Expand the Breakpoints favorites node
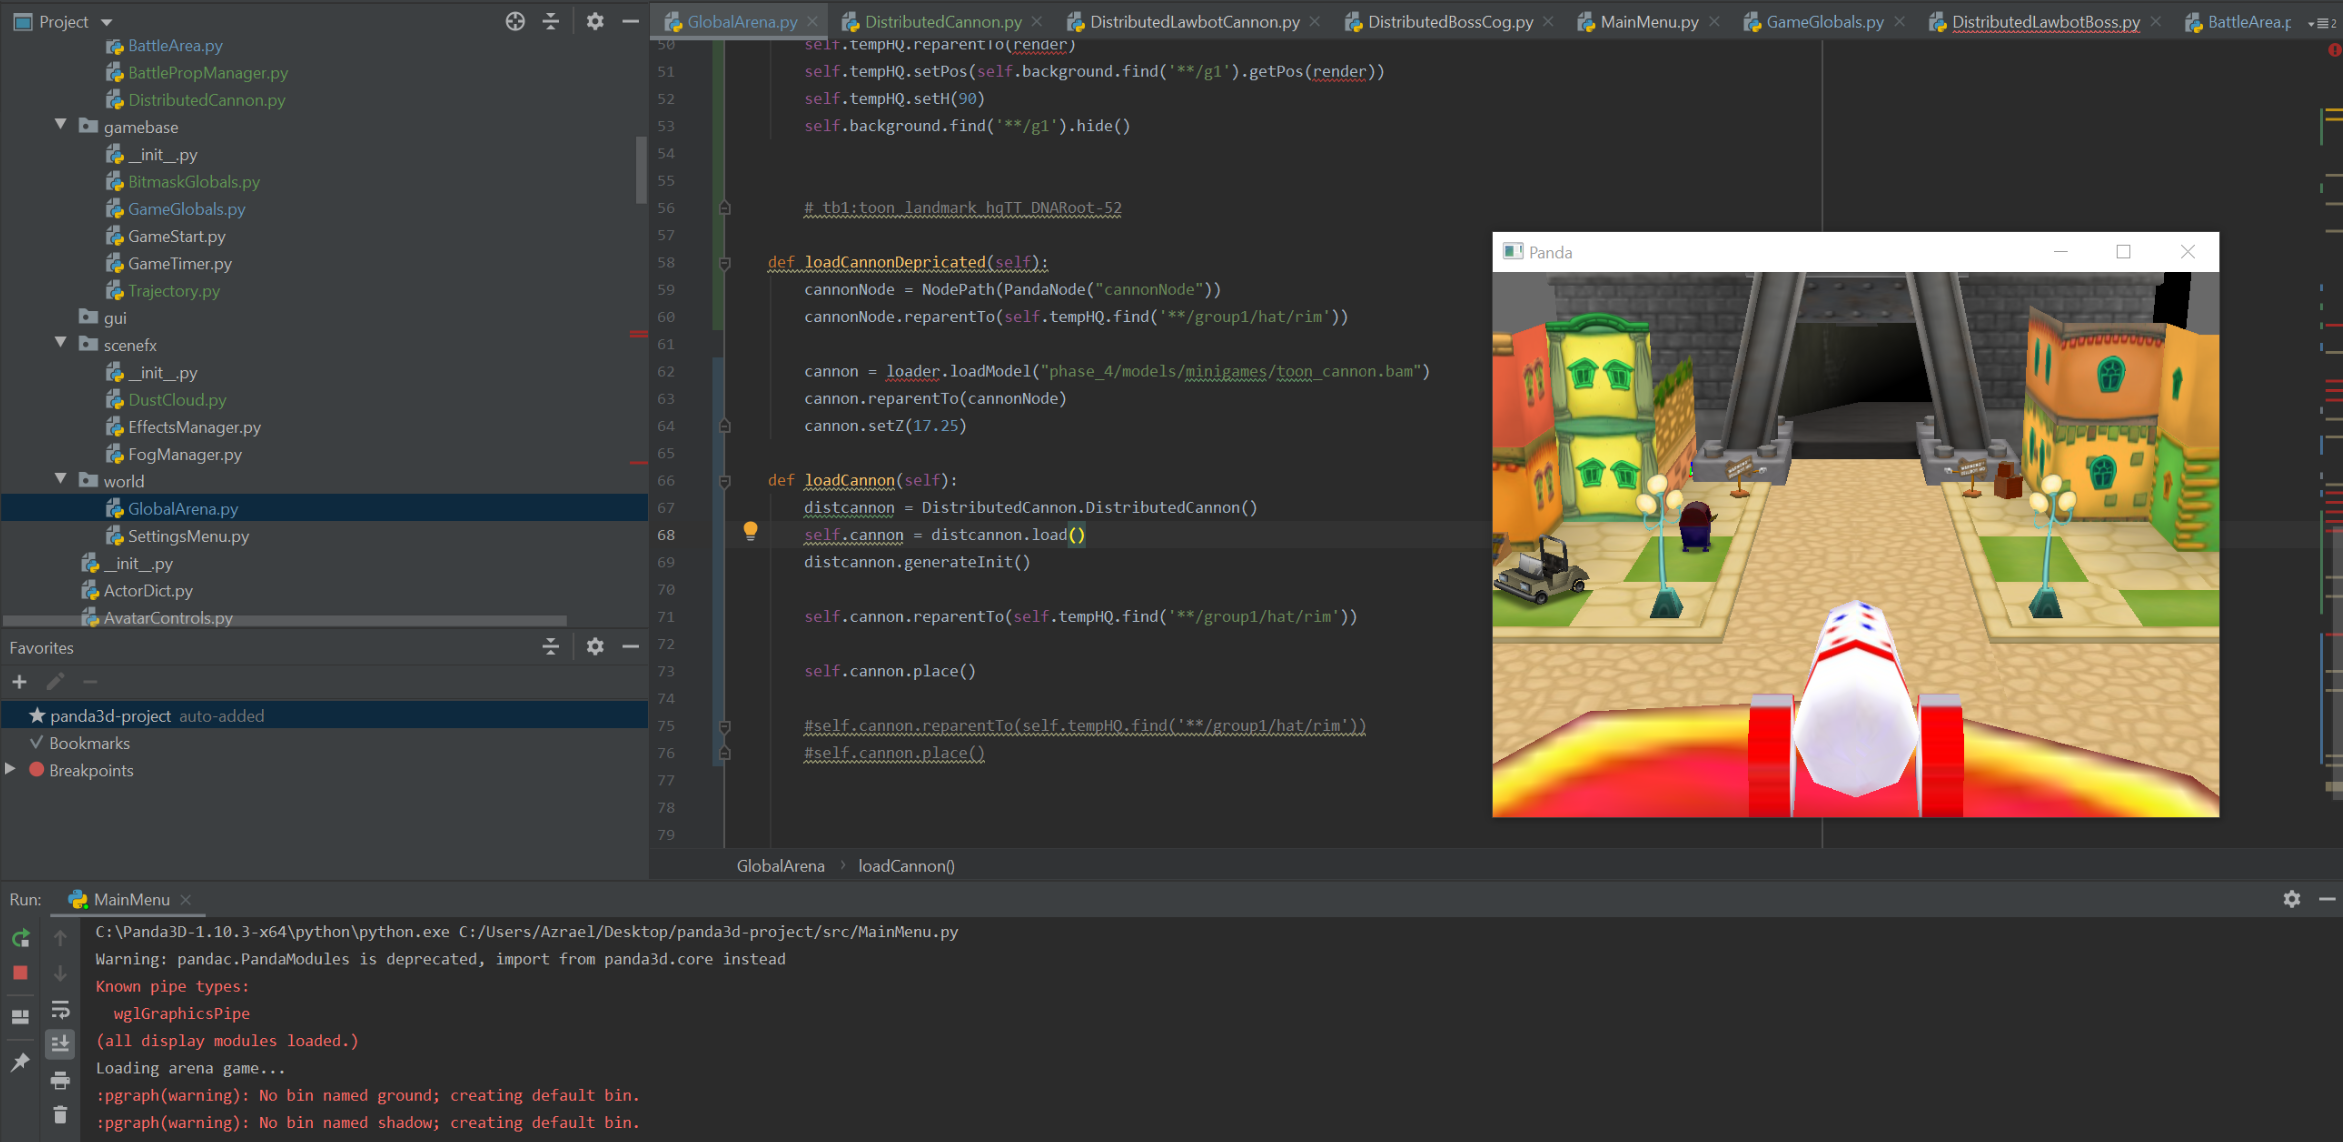The width and height of the screenshot is (2343, 1142). coord(10,769)
